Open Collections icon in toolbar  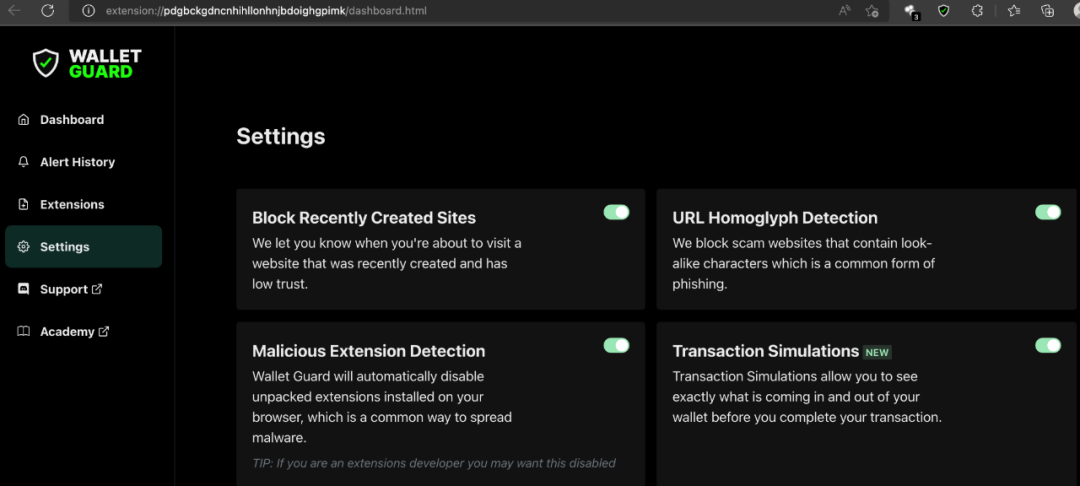[x=1048, y=11]
